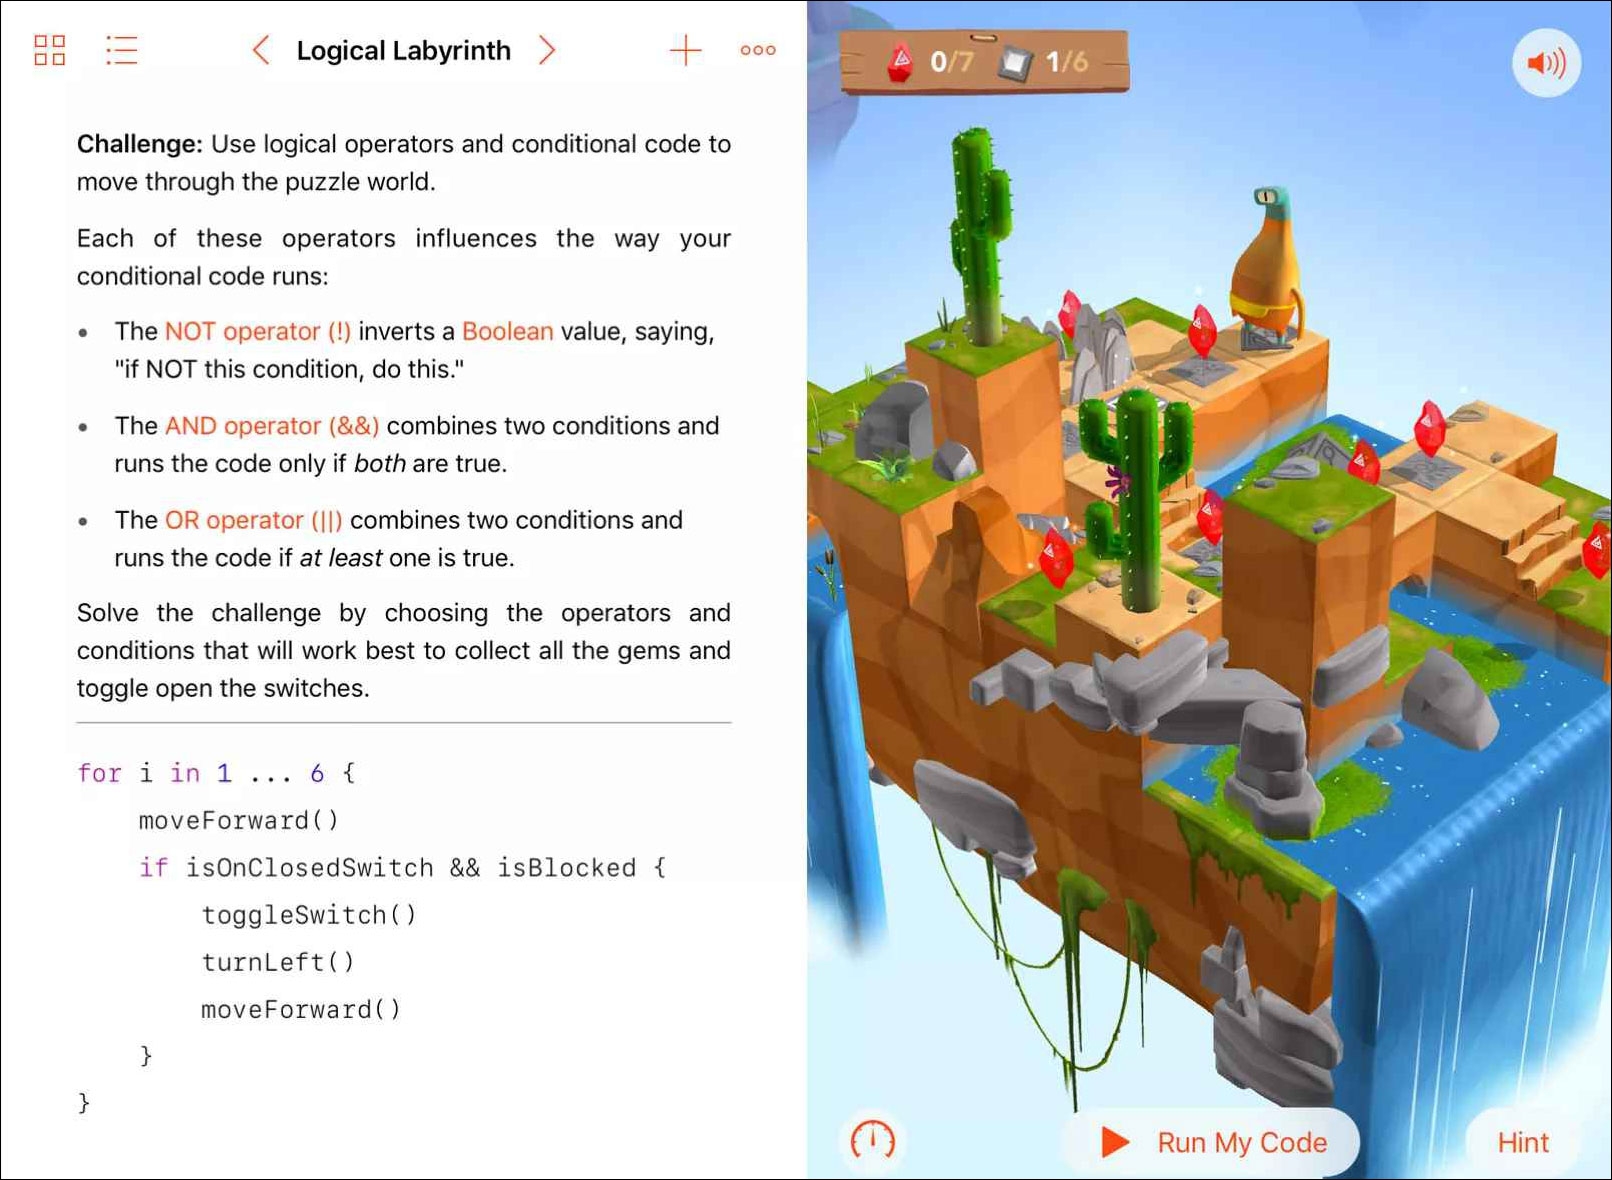Advance to next page with right chevron
The height and width of the screenshot is (1180, 1612).
point(547,50)
